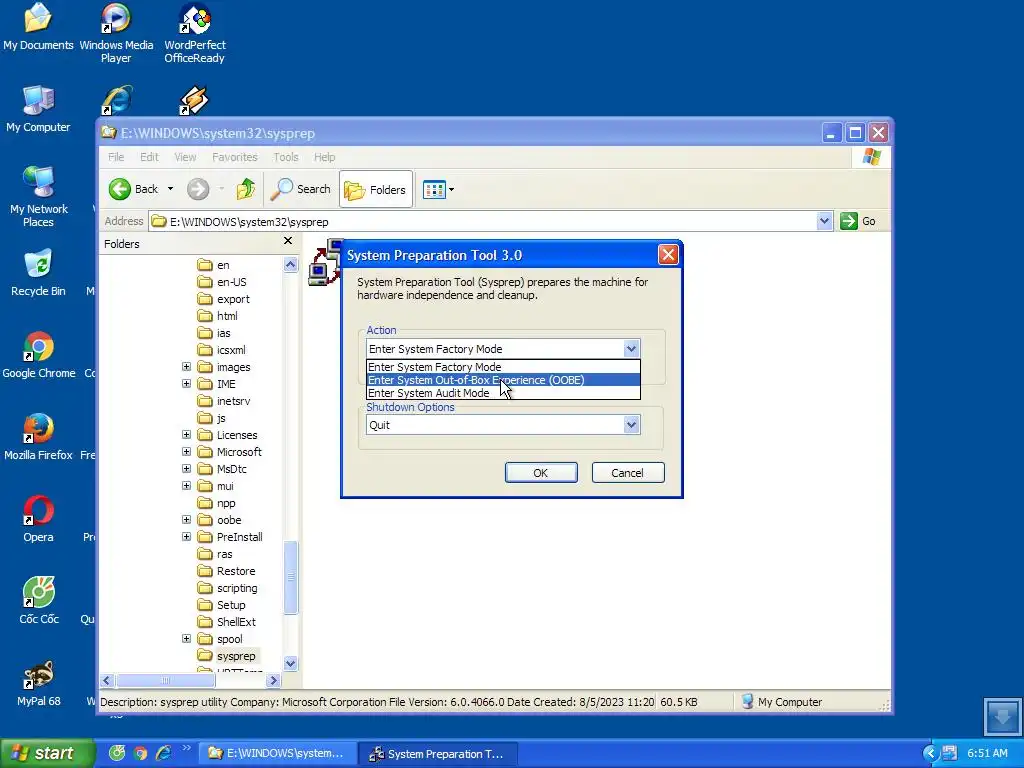Click folder tree scroll down arrow
The height and width of the screenshot is (768, 1024).
pyautogui.click(x=291, y=664)
